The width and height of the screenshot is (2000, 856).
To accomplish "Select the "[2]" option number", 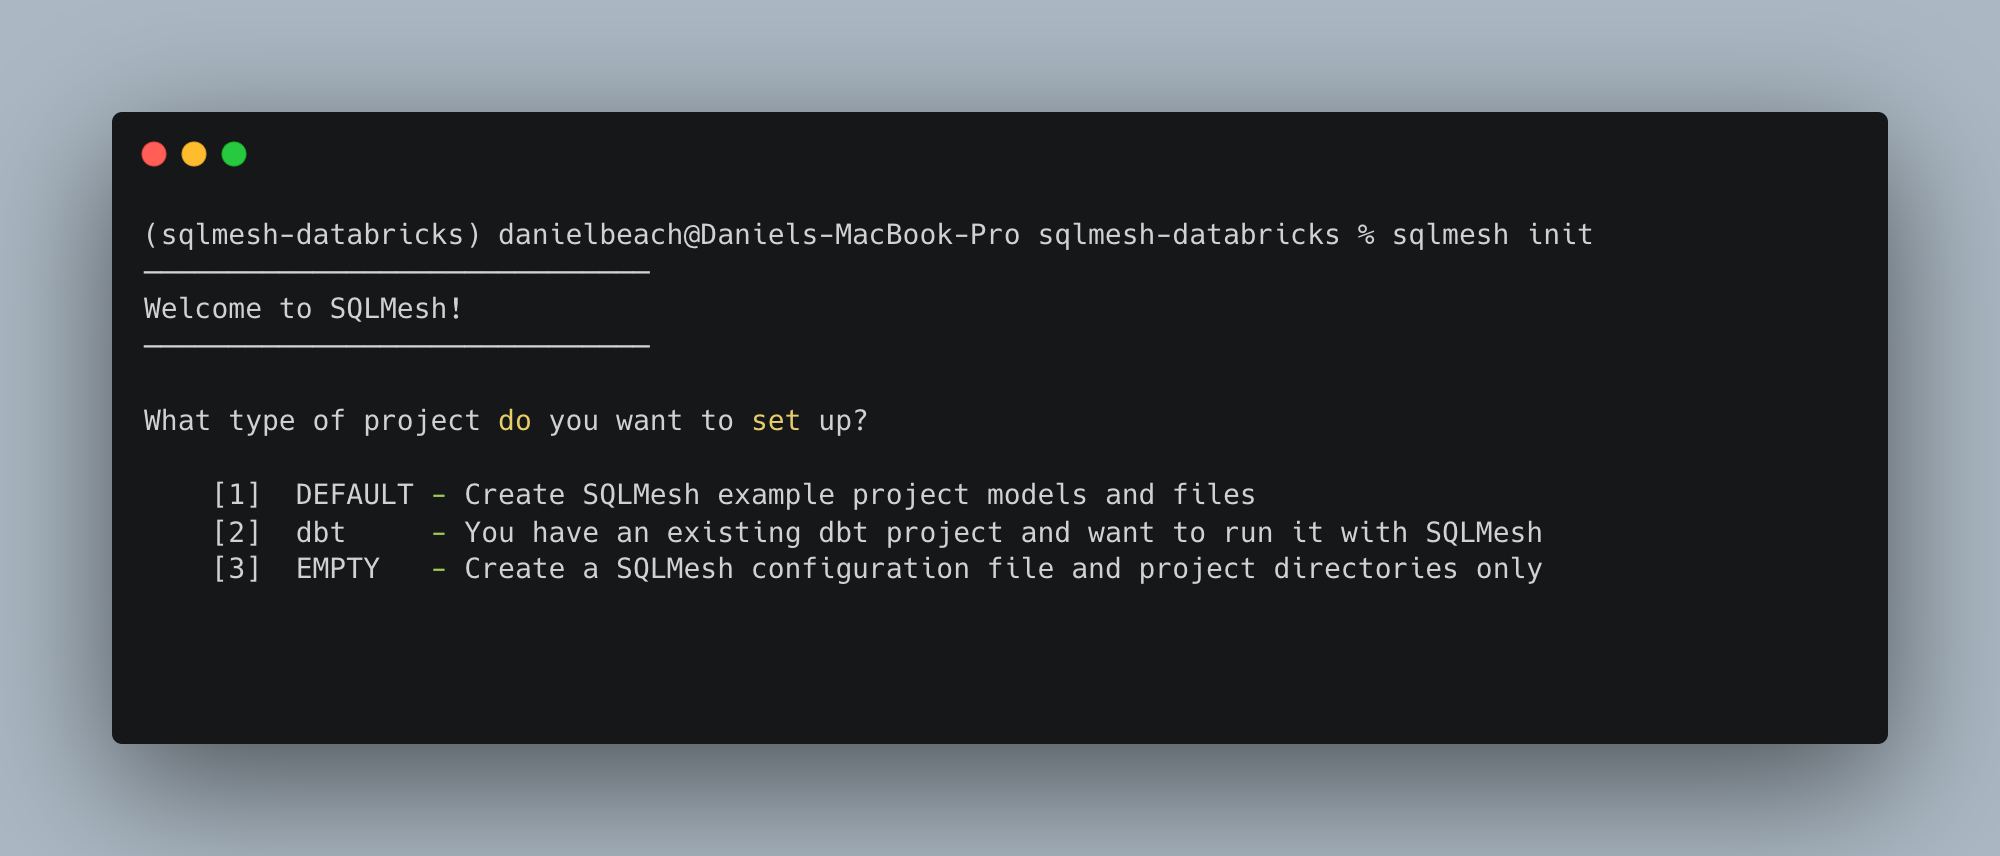I will coord(236,533).
